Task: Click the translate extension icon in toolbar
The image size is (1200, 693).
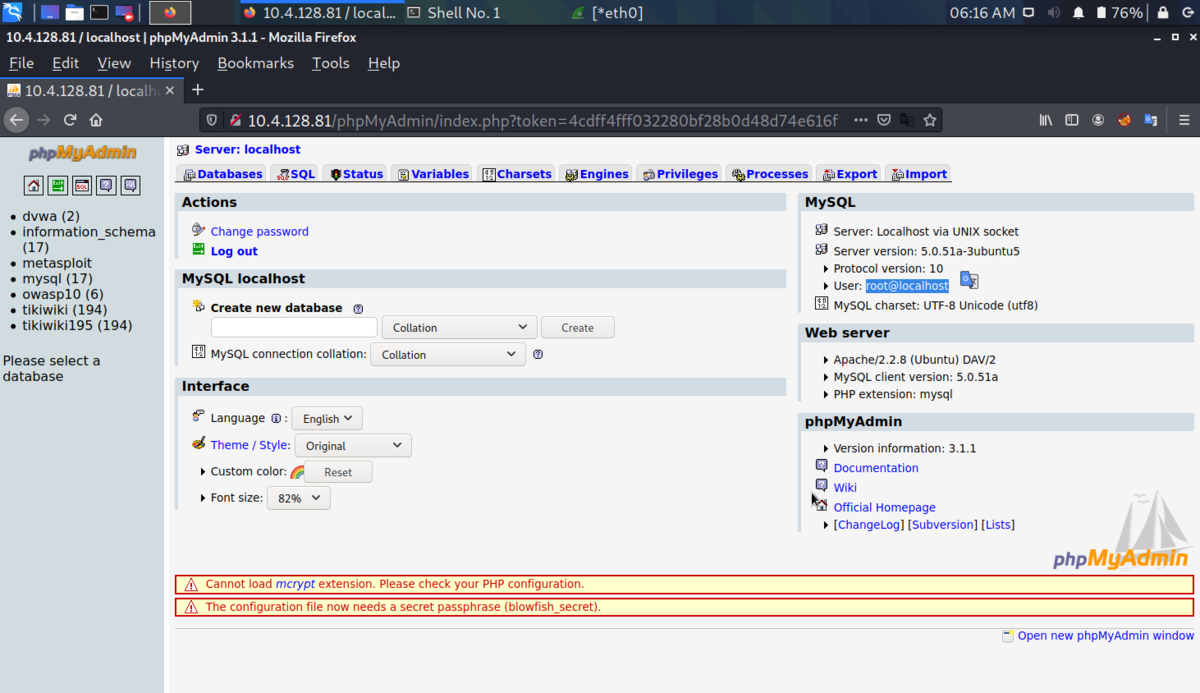Action: 1150,120
